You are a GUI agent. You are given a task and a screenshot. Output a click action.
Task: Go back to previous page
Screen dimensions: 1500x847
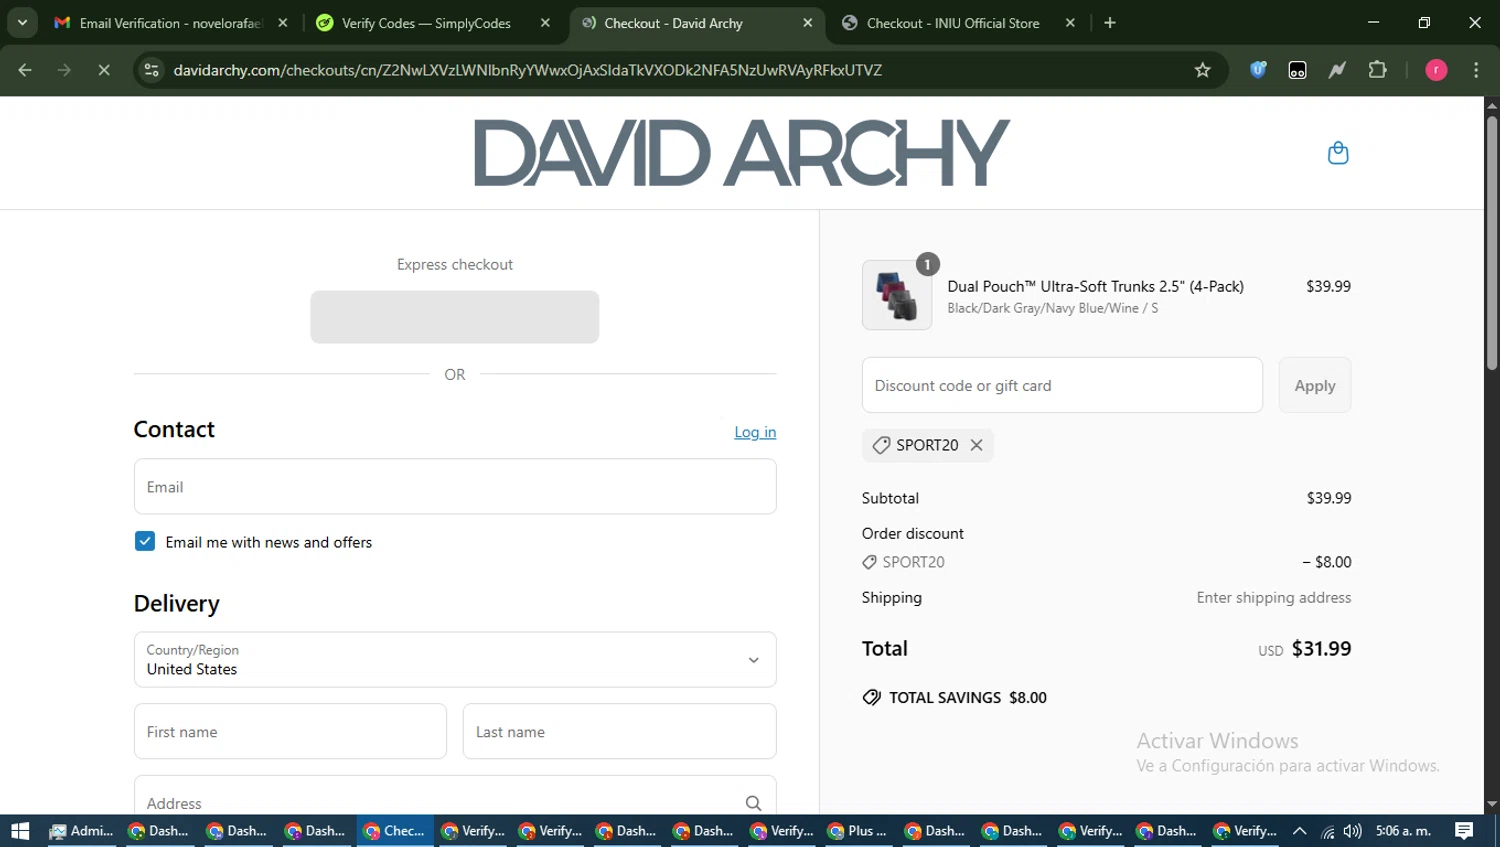click(25, 70)
